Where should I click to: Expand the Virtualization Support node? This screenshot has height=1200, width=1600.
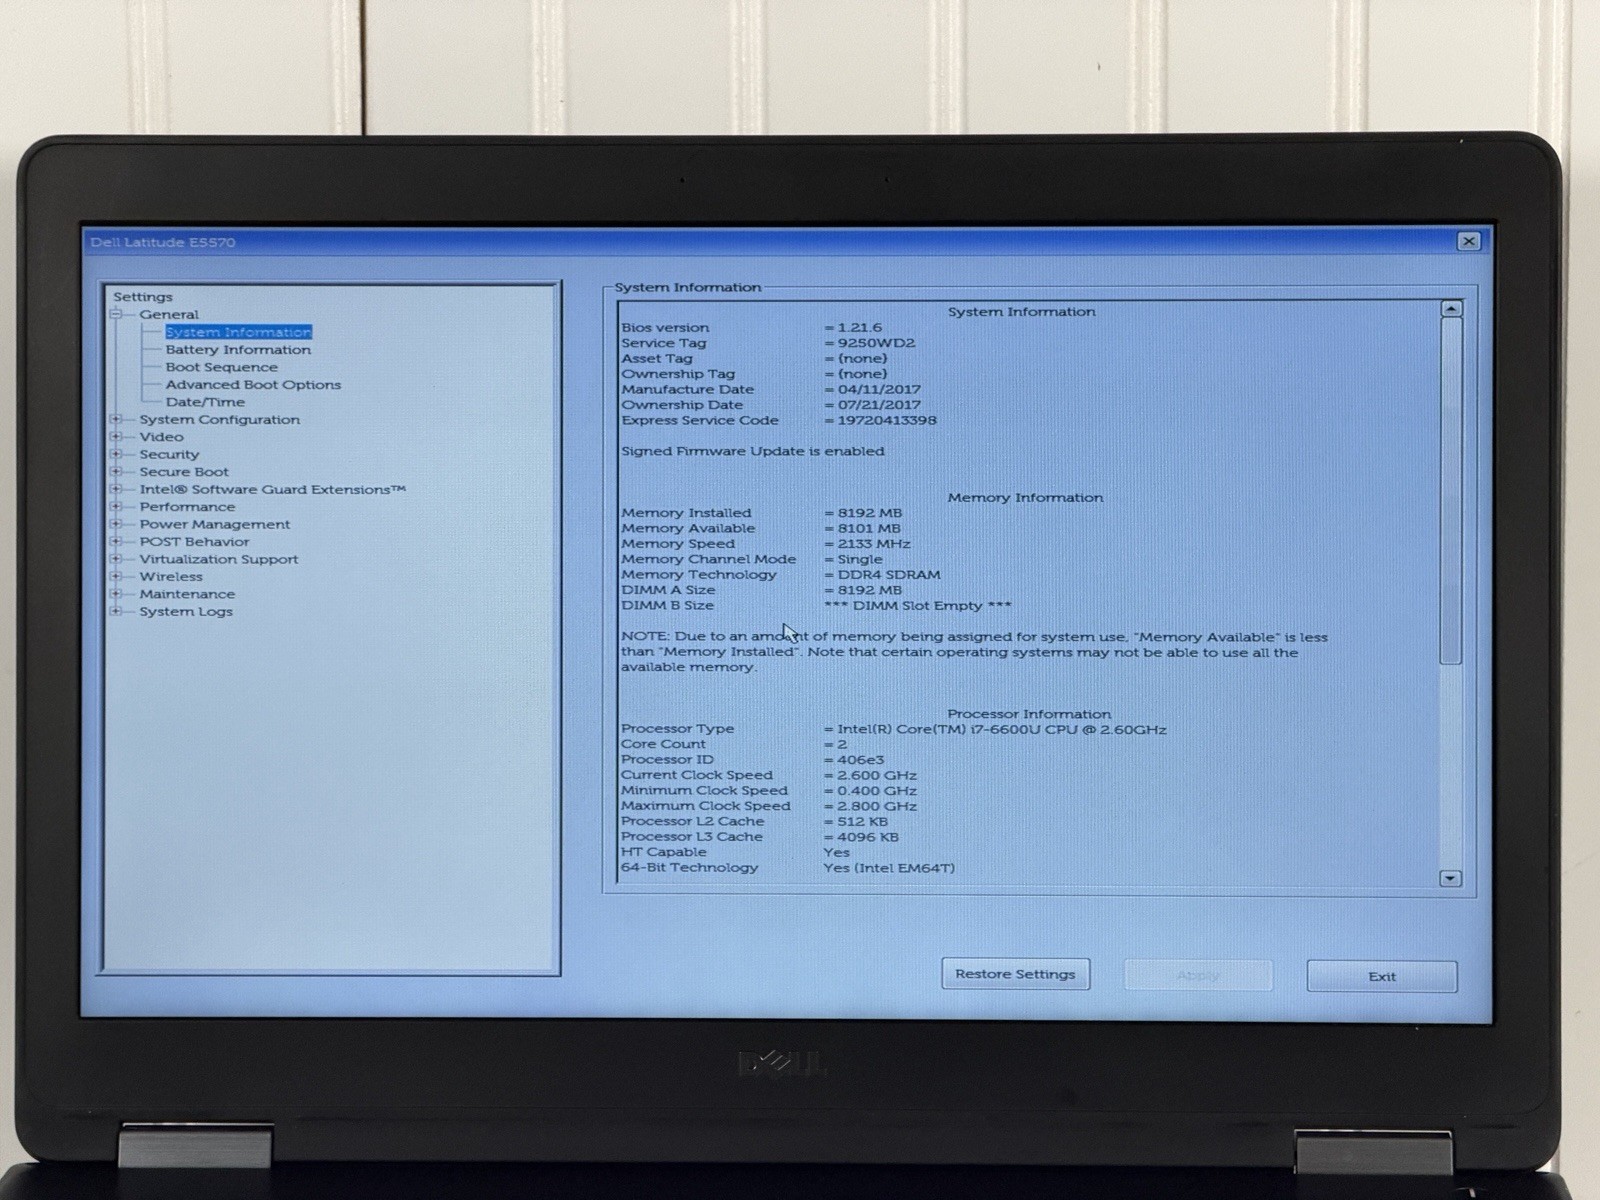point(116,559)
